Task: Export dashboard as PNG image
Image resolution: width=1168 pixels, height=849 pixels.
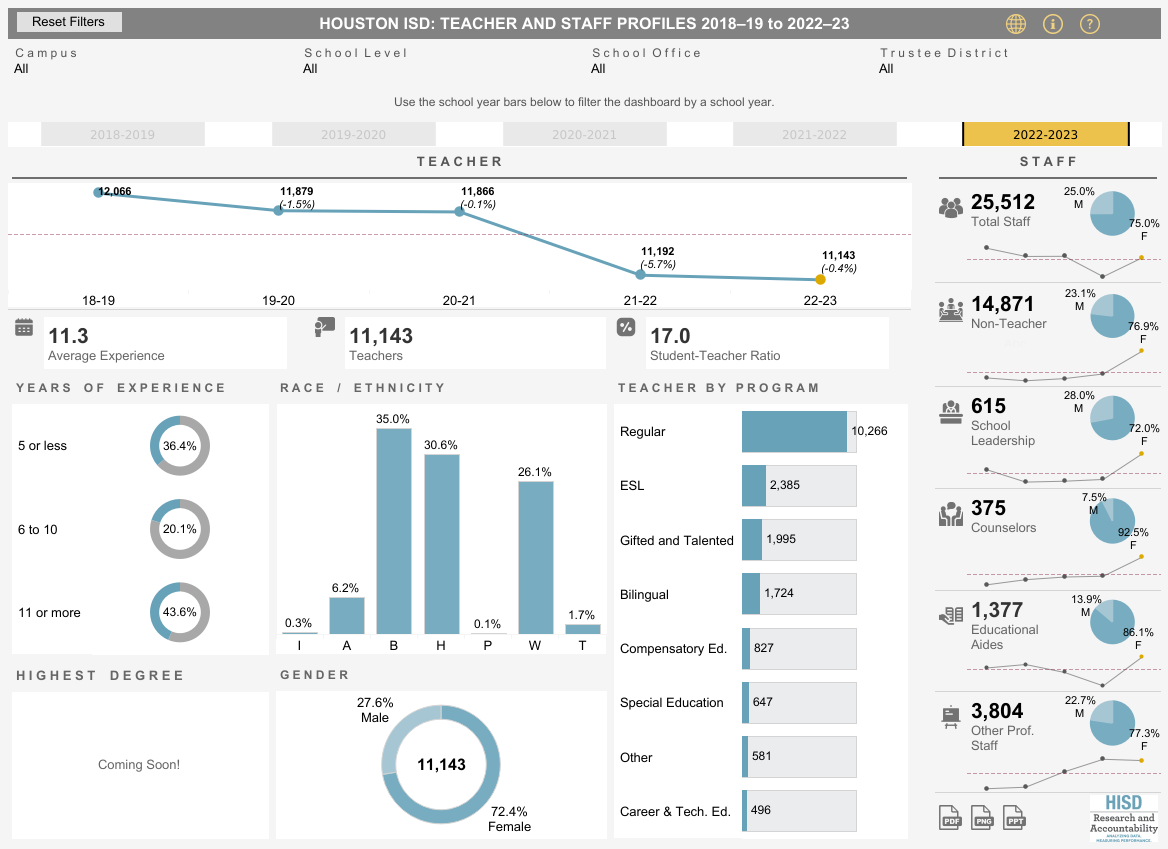Action: (983, 817)
